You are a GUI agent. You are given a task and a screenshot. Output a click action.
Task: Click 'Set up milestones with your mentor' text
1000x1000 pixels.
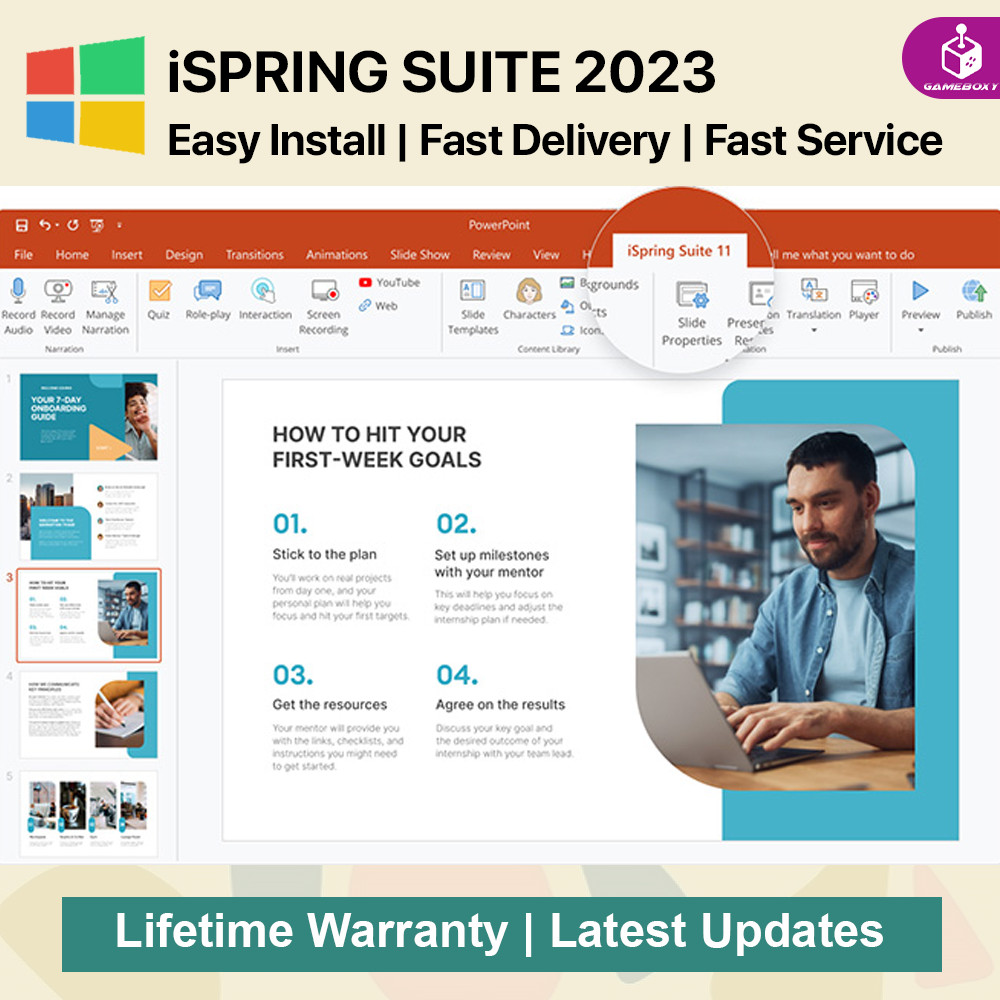(492, 563)
